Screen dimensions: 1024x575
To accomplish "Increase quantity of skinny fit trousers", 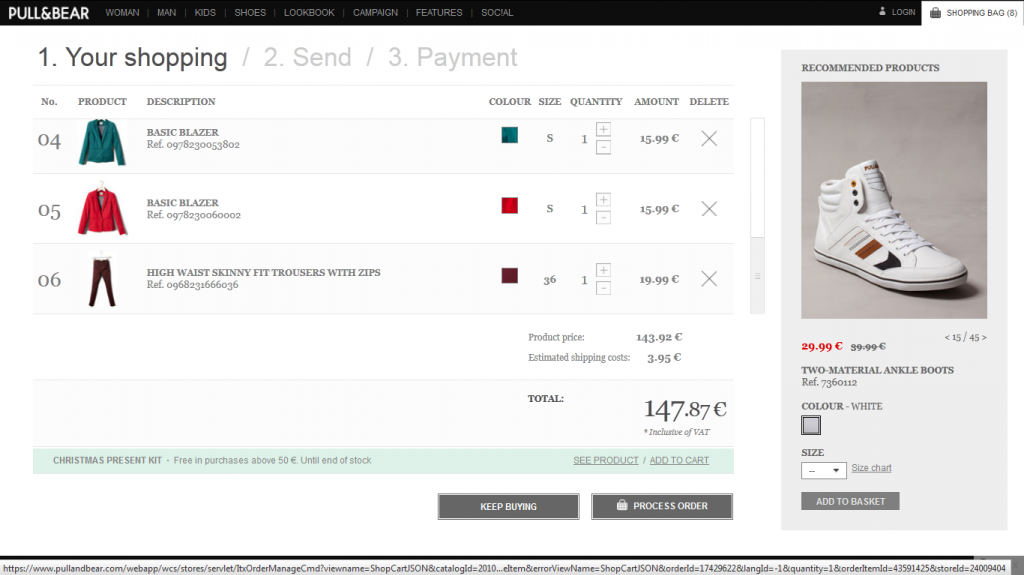I will tap(603, 270).
